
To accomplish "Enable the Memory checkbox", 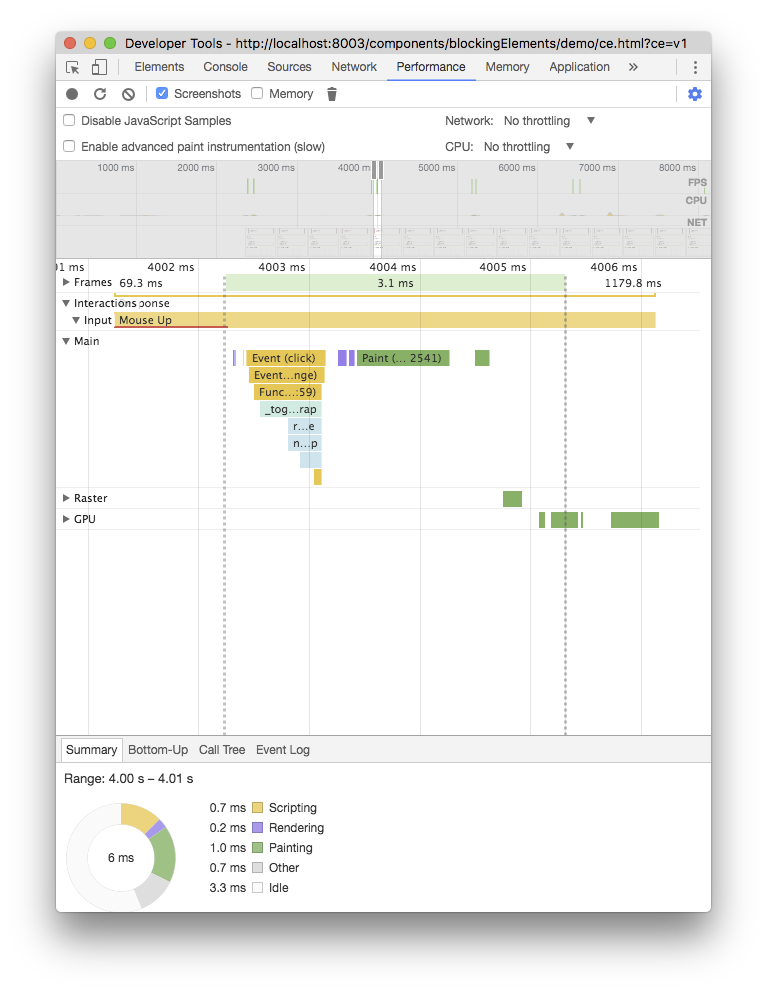I will (257, 94).
